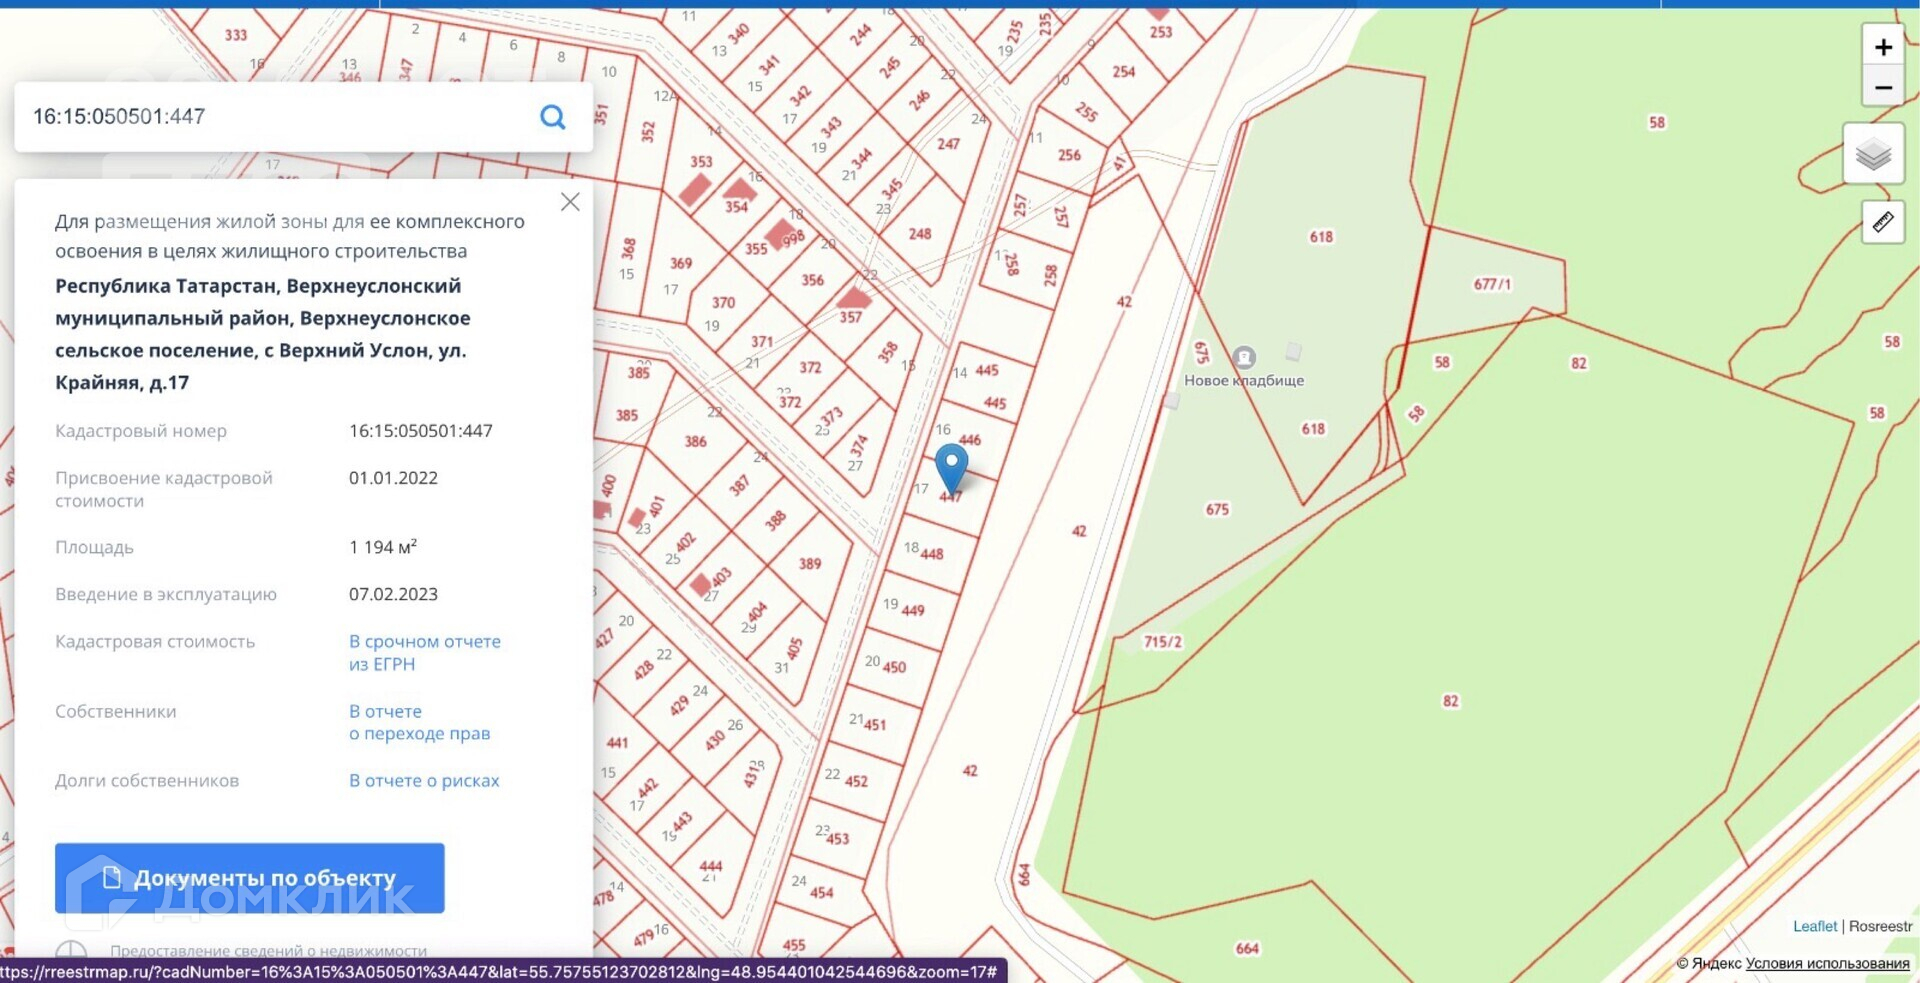Select parcel 370 on the map
Screen dimensions: 1920x983
point(724,303)
